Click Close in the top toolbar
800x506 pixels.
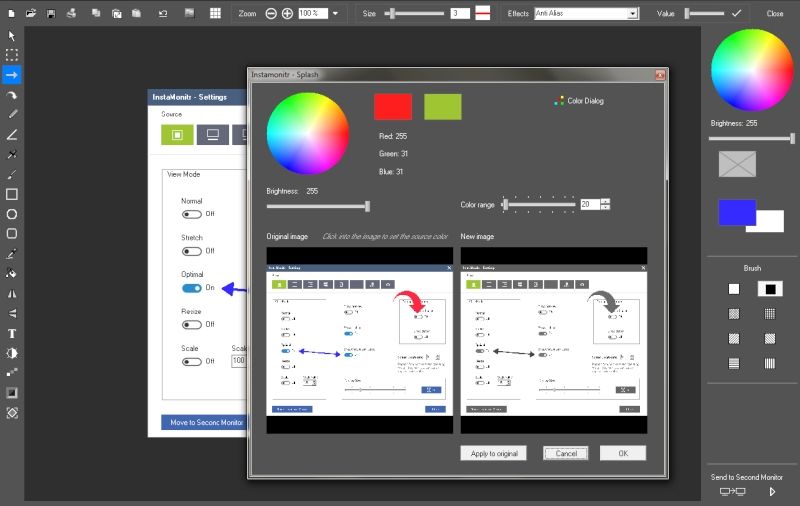point(774,14)
